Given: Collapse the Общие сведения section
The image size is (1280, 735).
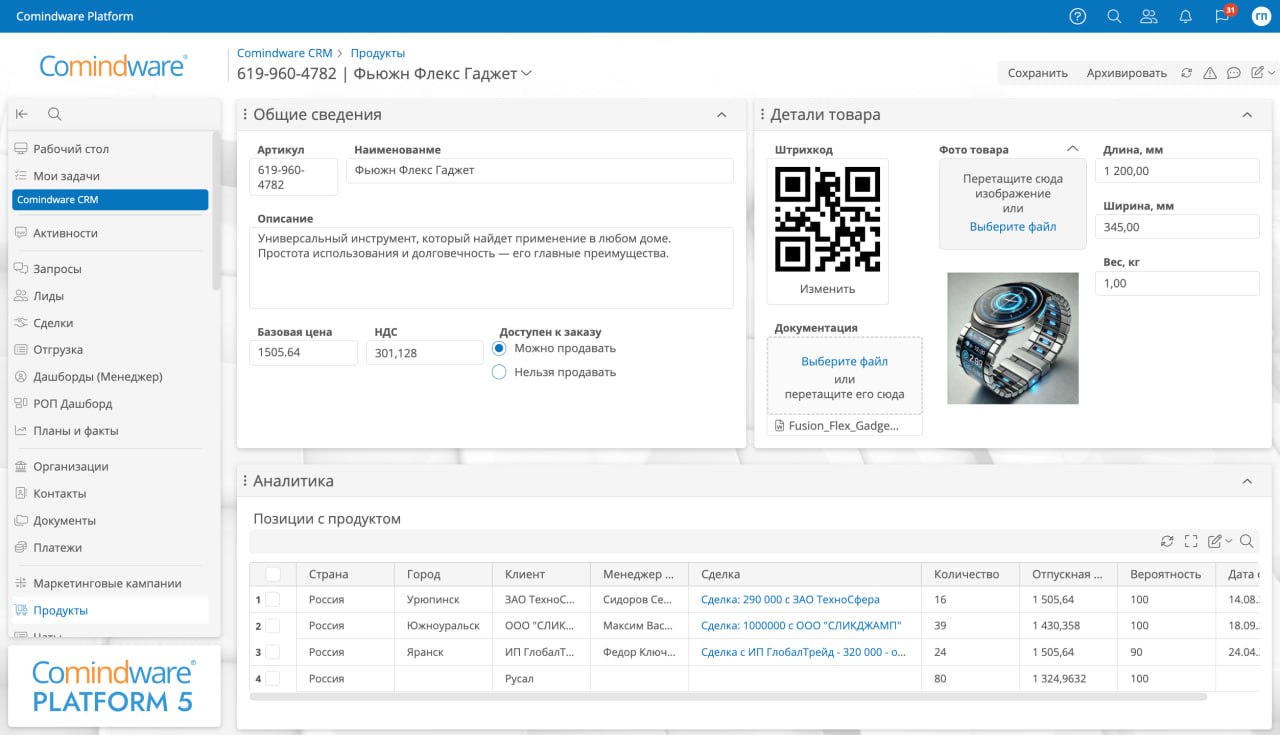Looking at the screenshot, I should point(721,115).
